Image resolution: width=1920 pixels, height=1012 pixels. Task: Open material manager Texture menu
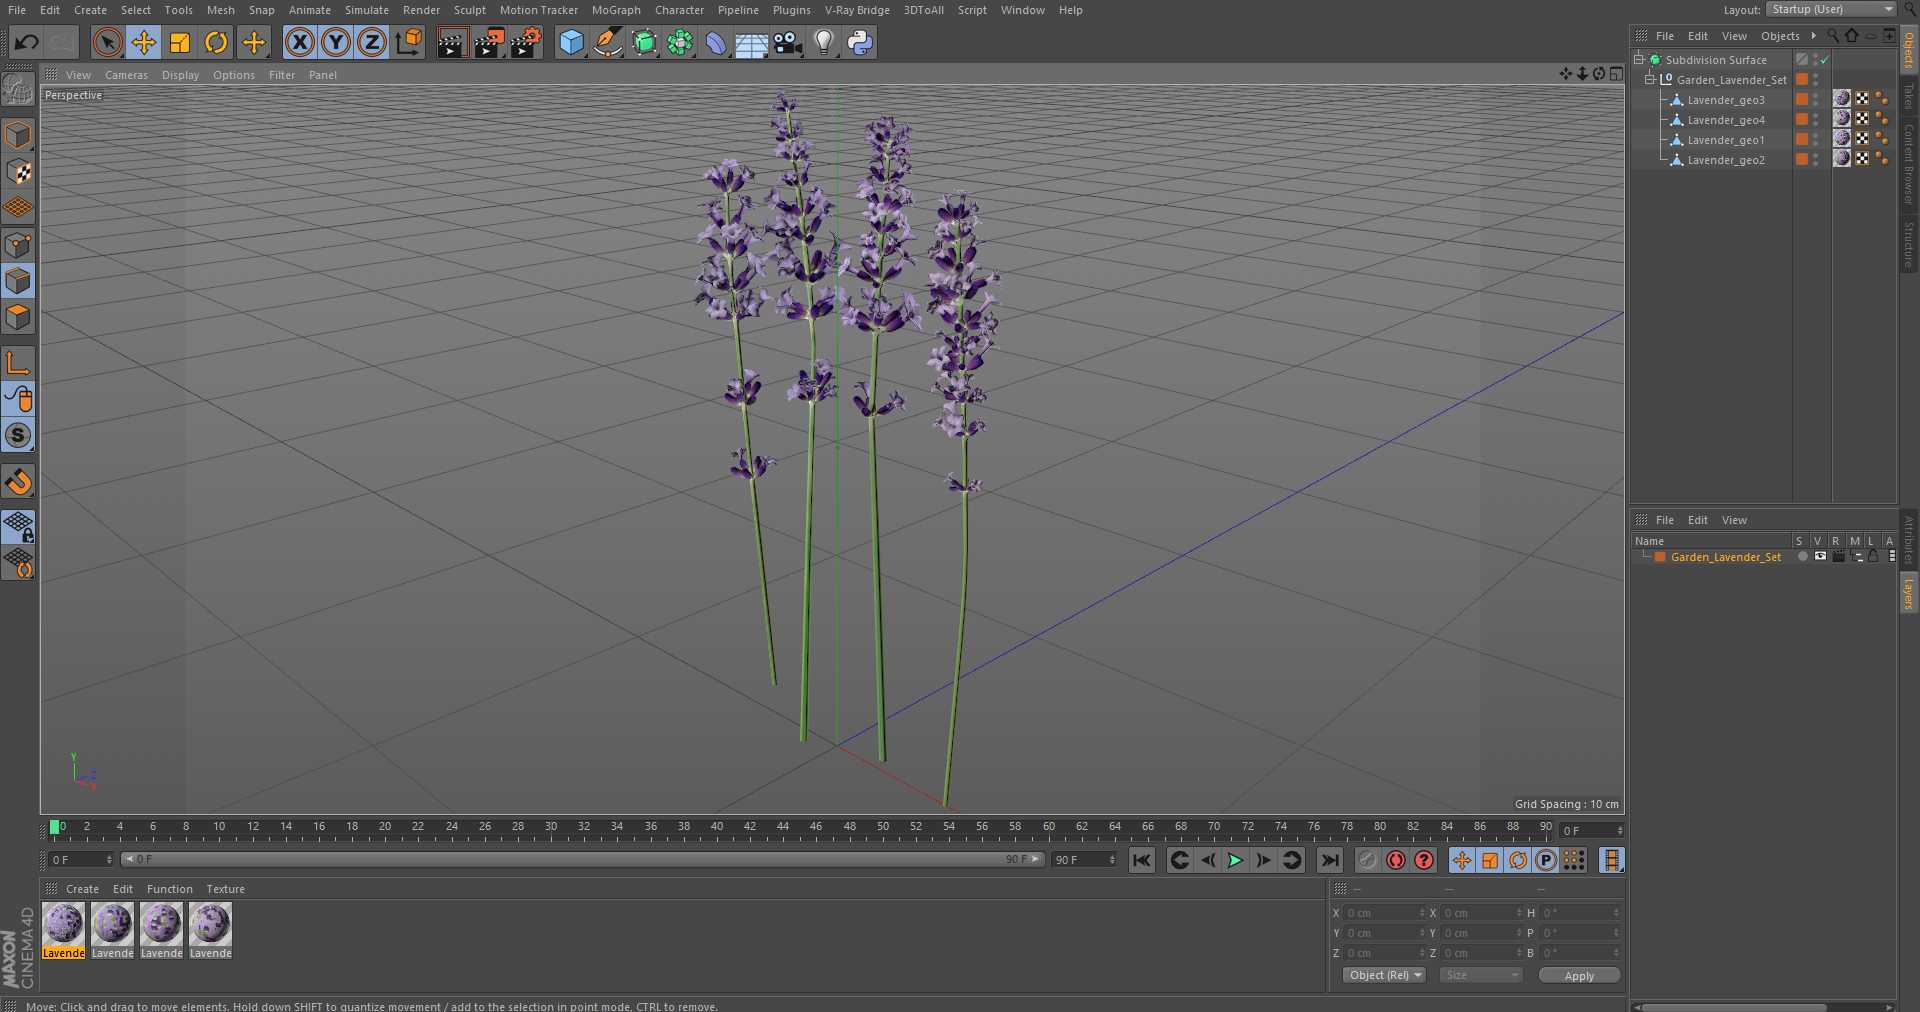(225, 889)
